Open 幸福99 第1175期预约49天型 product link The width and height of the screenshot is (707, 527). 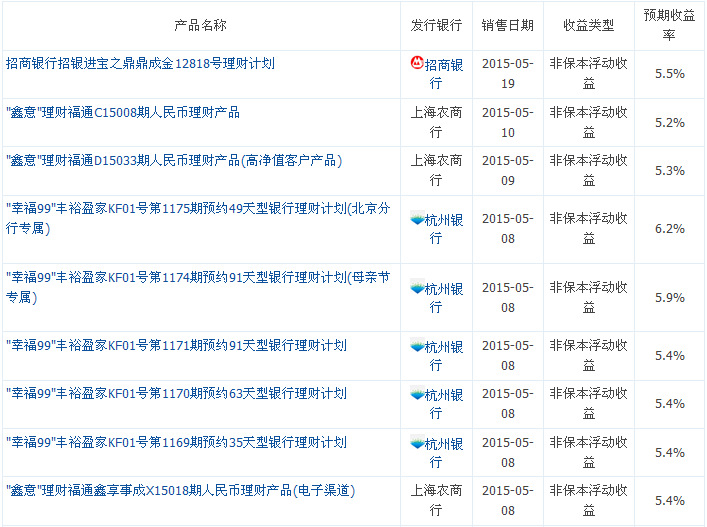(x=198, y=218)
